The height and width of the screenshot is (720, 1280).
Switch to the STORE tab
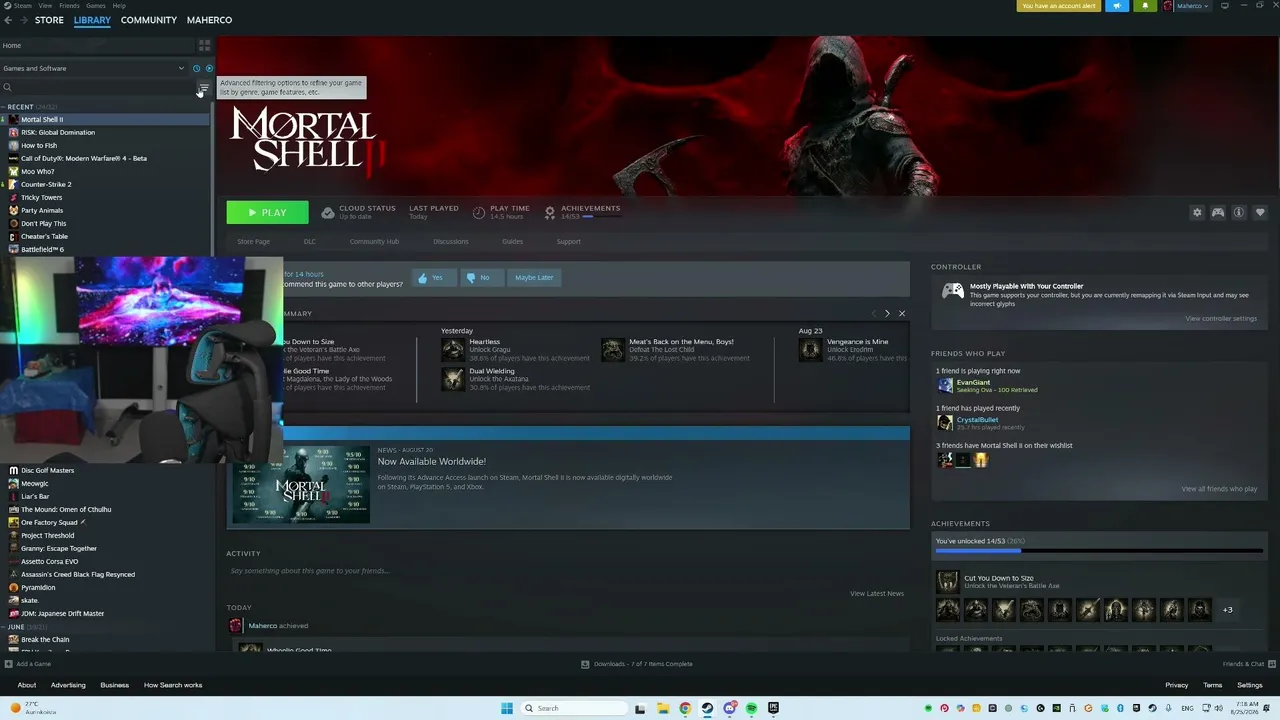point(49,20)
